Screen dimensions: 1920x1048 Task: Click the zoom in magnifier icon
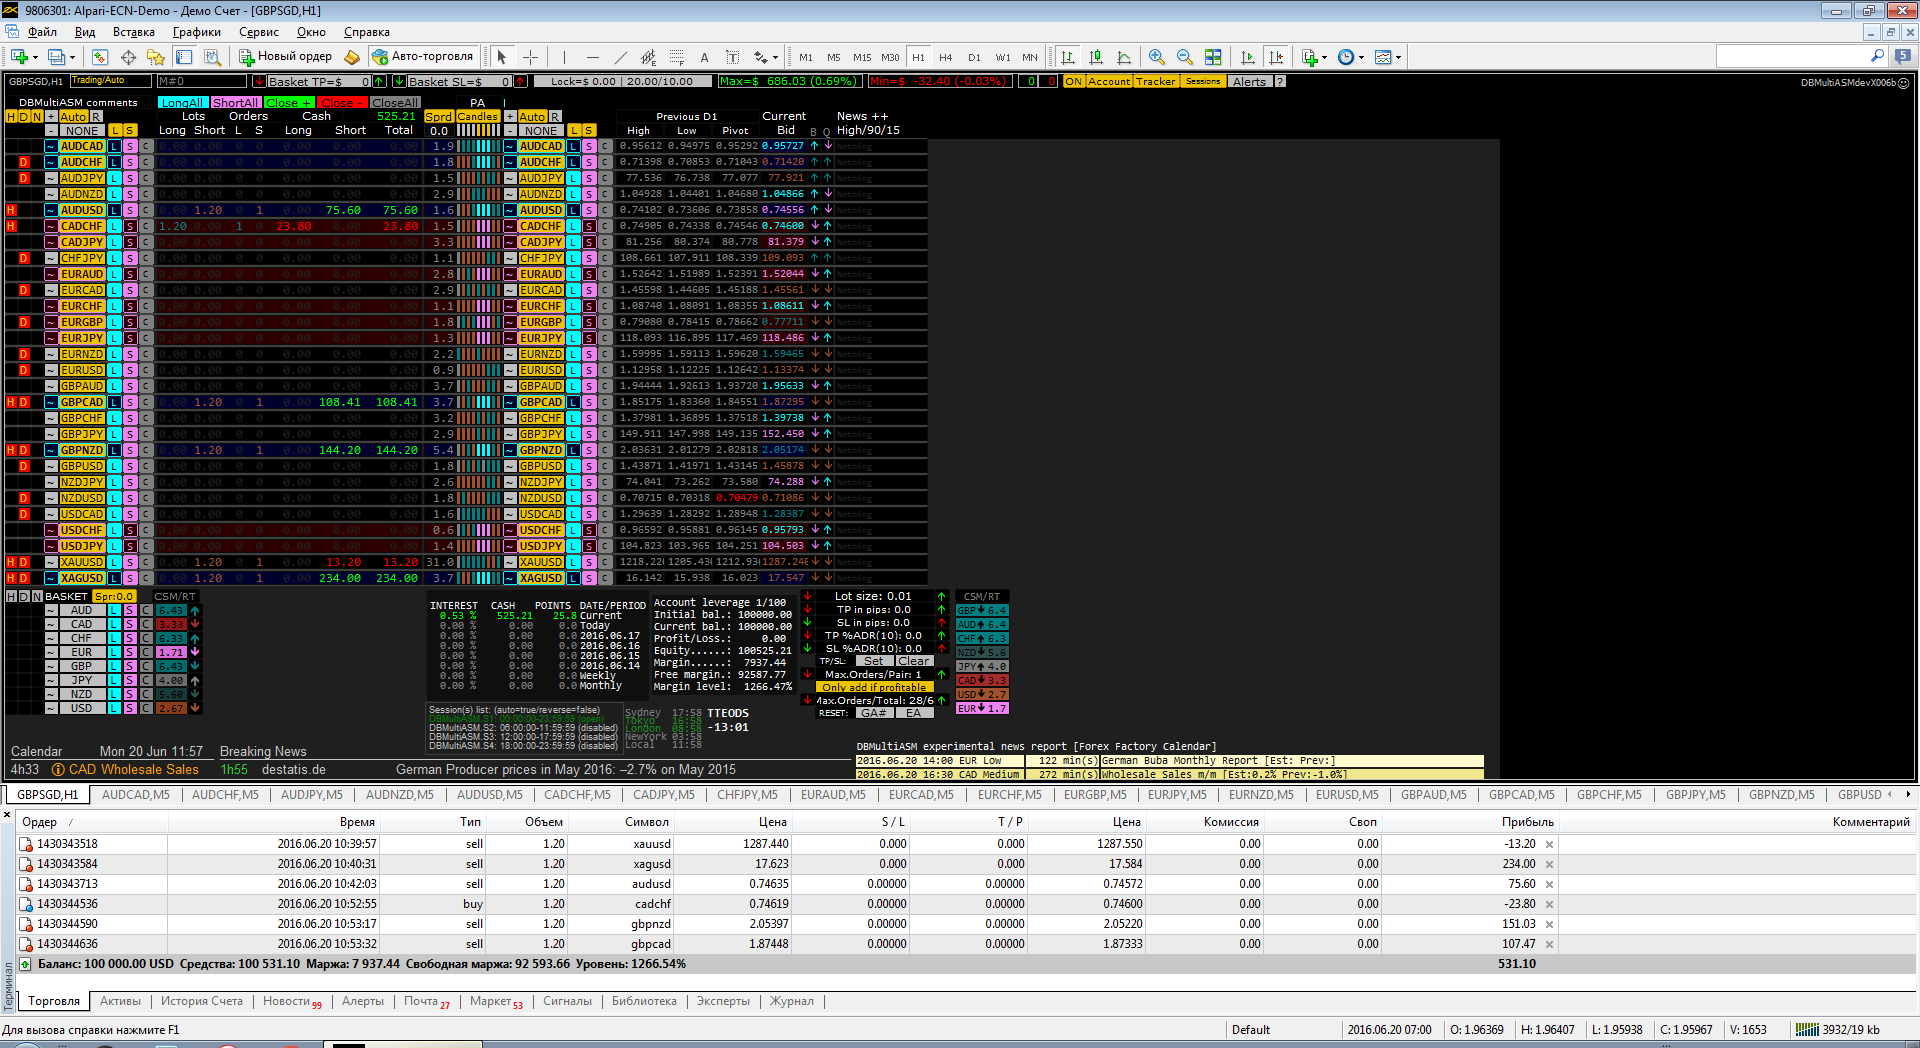(x=1157, y=57)
